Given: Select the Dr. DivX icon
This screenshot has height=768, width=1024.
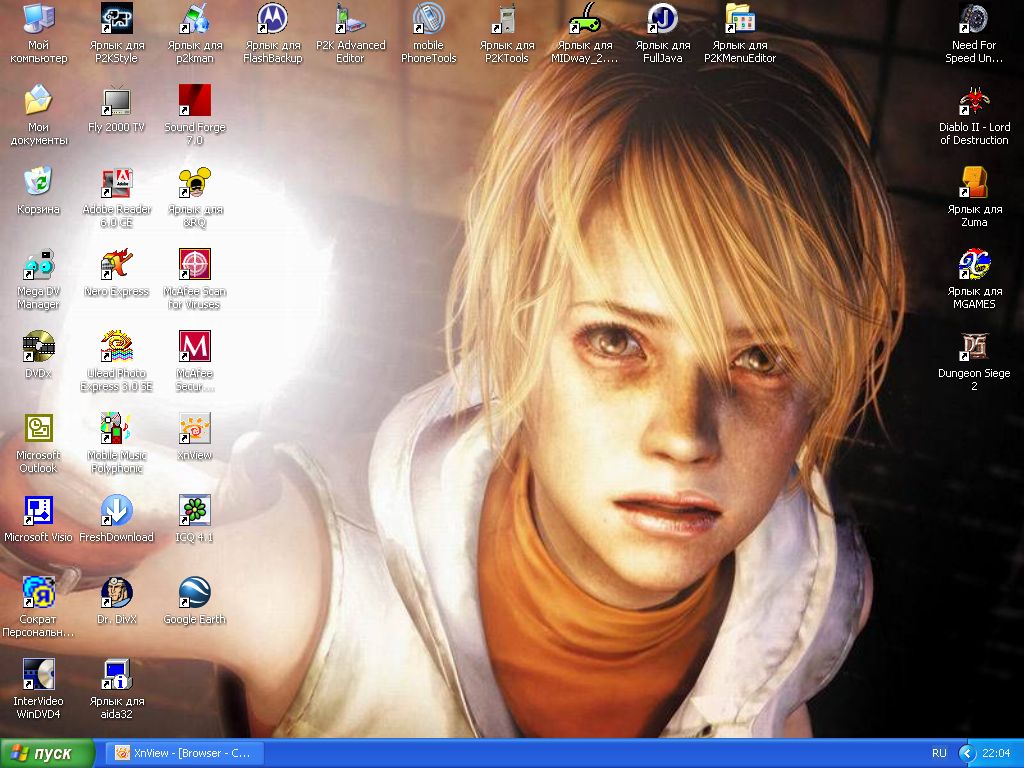Looking at the screenshot, I should (x=116, y=592).
